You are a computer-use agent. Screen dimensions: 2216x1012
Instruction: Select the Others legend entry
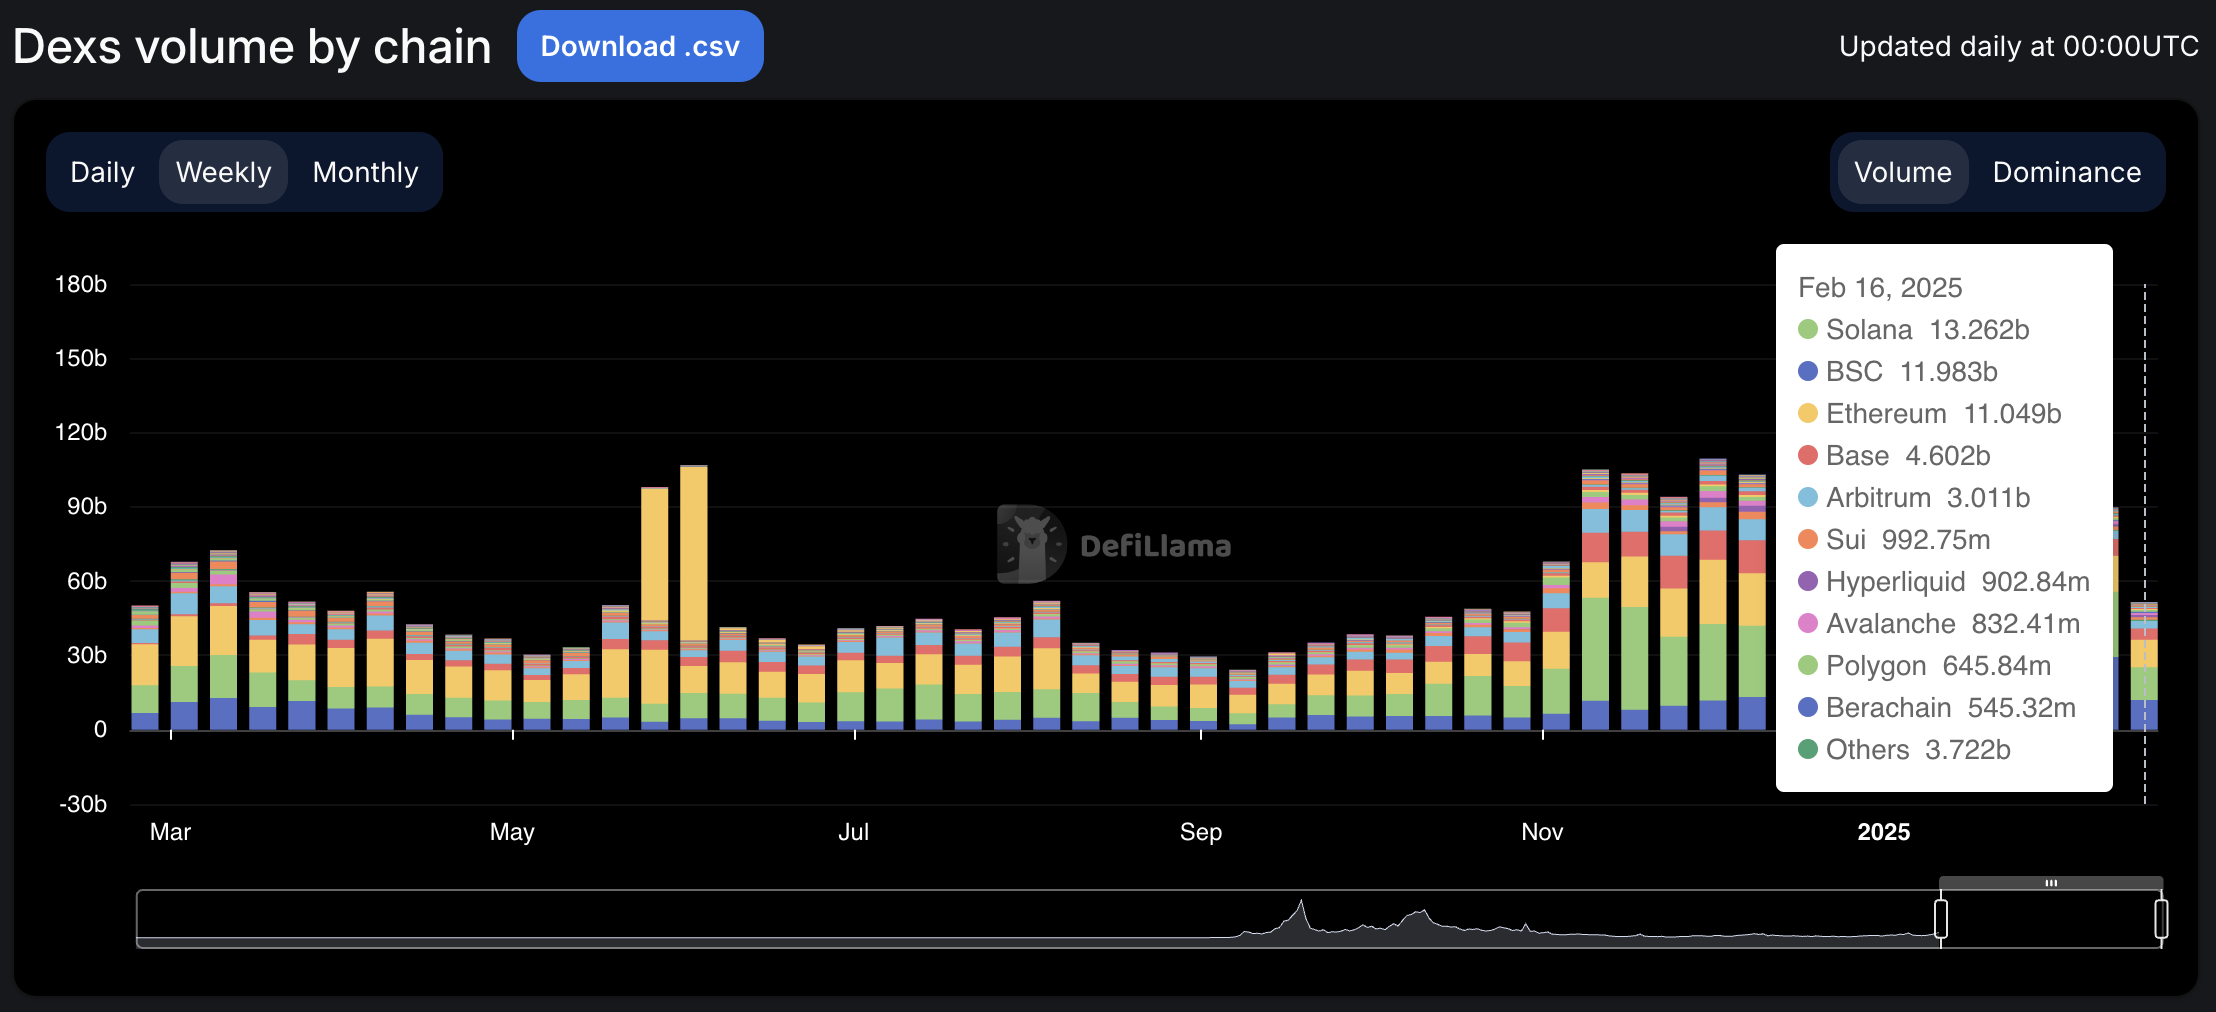click(x=1900, y=749)
